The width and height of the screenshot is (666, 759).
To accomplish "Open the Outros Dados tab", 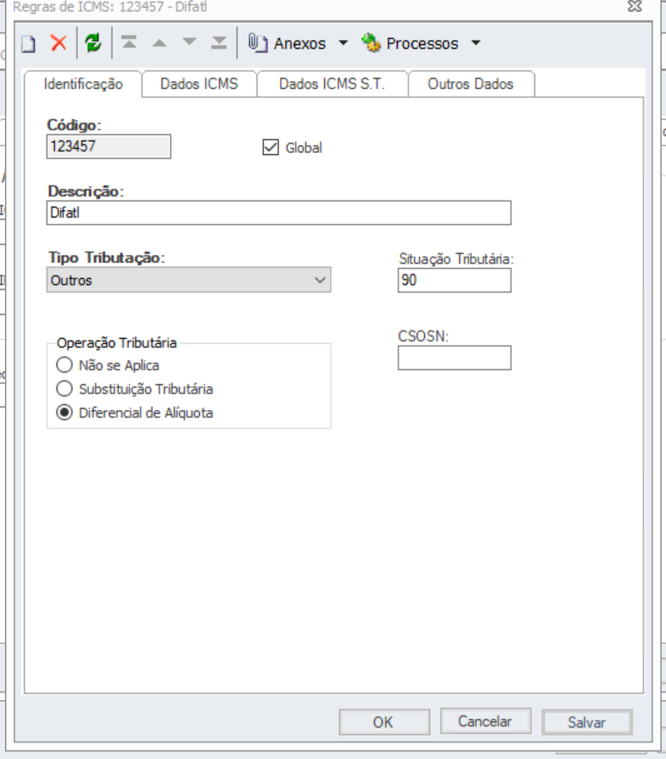I will click(470, 84).
